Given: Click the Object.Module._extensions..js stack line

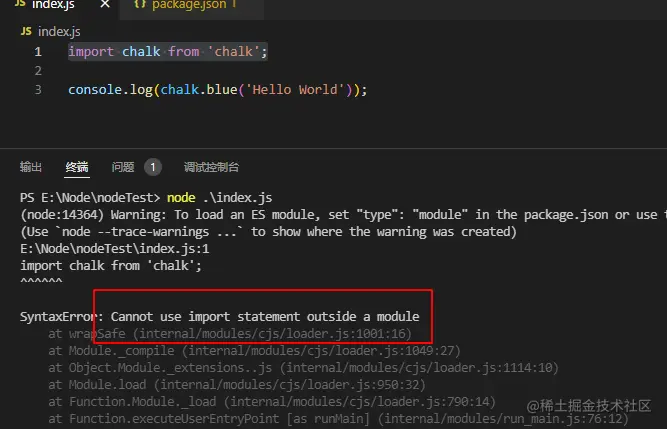Looking at the screenshot, I should [303, 368].
